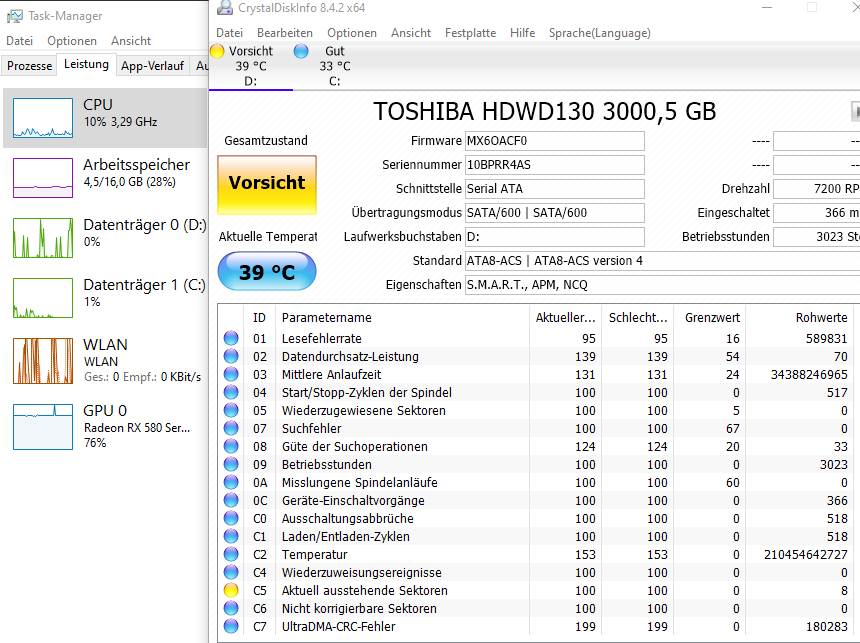Click the Aktueller... column header
The image size is (860, 643).
565,318
